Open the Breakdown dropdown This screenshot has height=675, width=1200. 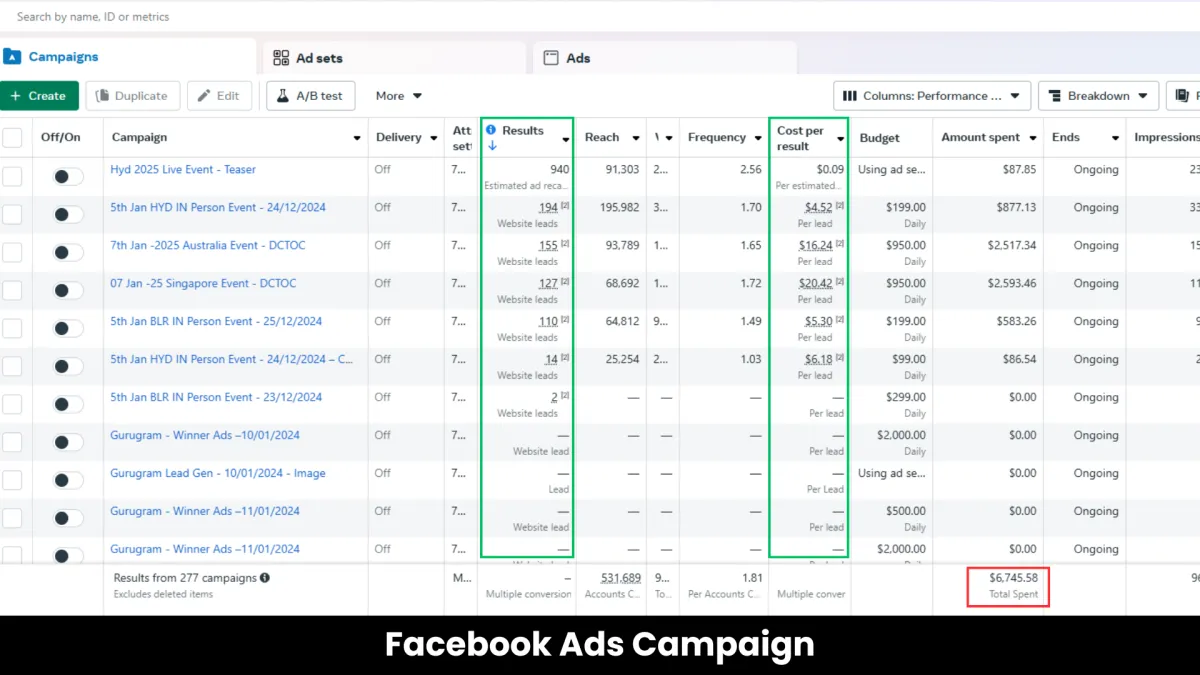click(1098, 96)
